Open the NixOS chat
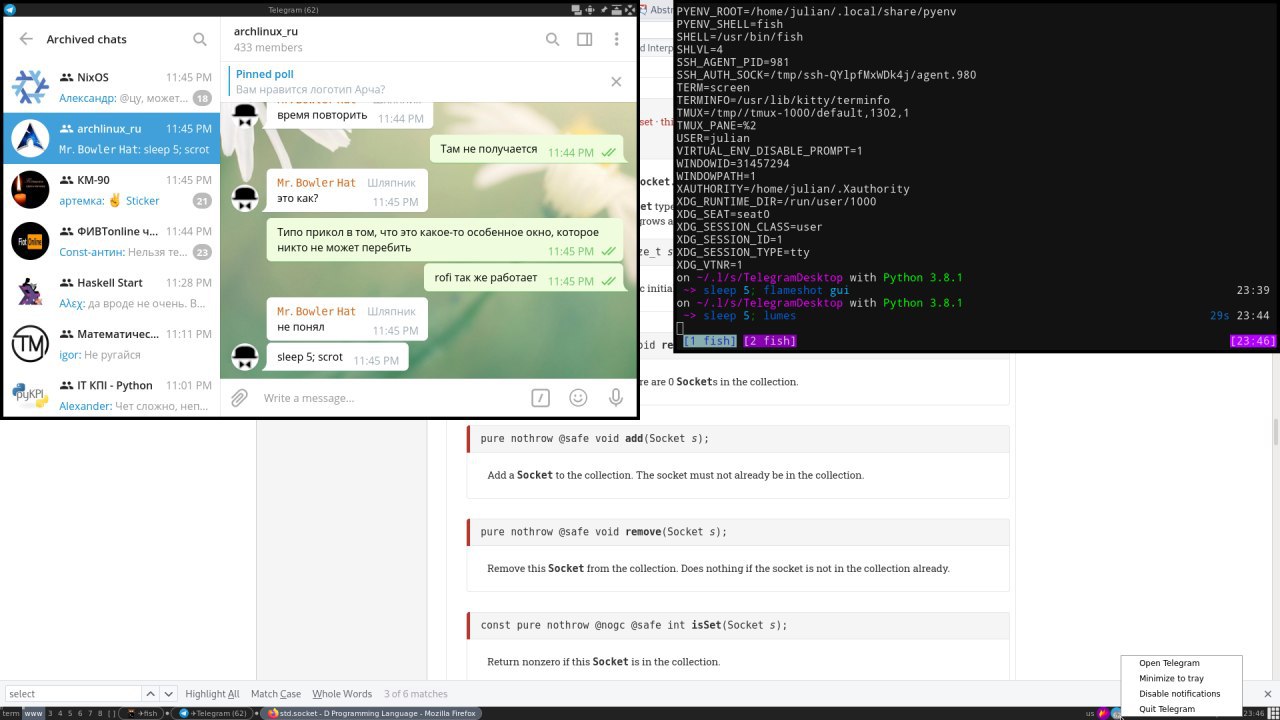 111,87
